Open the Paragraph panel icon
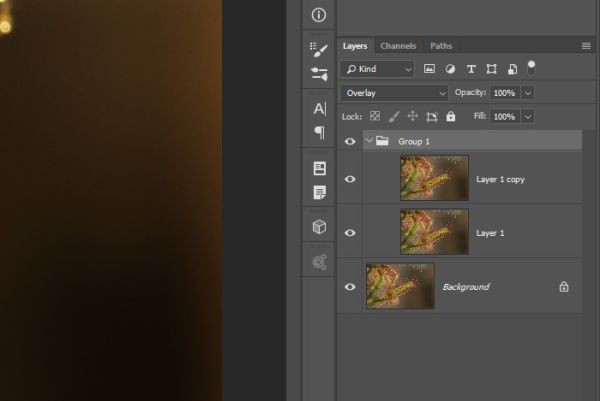The image size is (600, 401). pos(320,132)
